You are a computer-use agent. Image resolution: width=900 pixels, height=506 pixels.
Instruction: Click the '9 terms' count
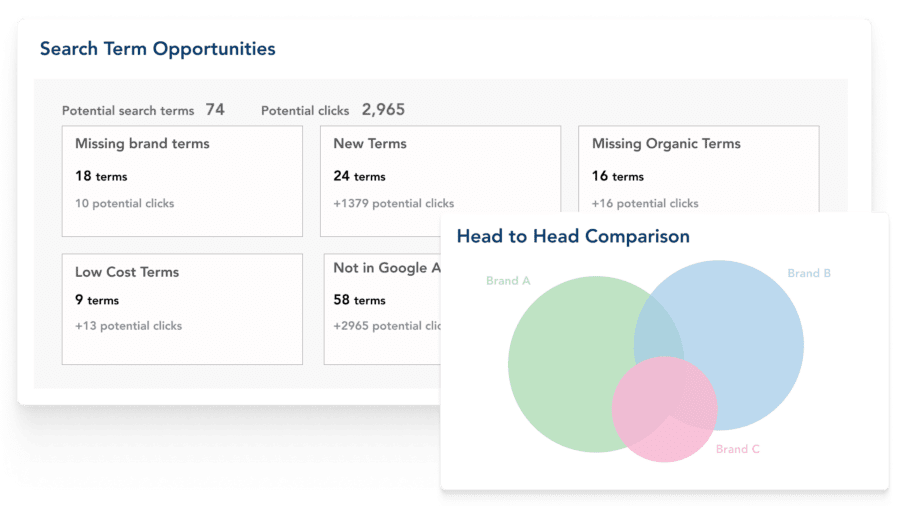pos(97,300)
